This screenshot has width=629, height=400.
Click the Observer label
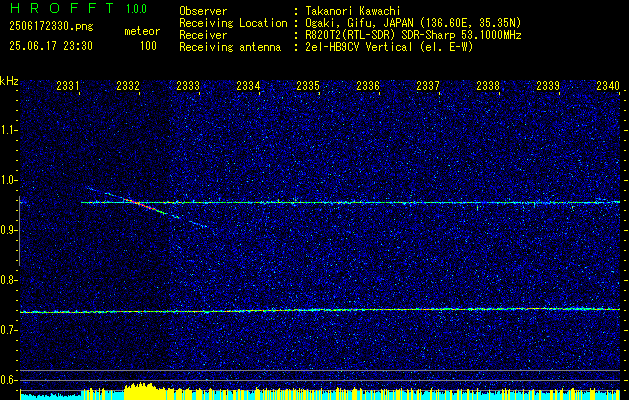pos(203,11)
